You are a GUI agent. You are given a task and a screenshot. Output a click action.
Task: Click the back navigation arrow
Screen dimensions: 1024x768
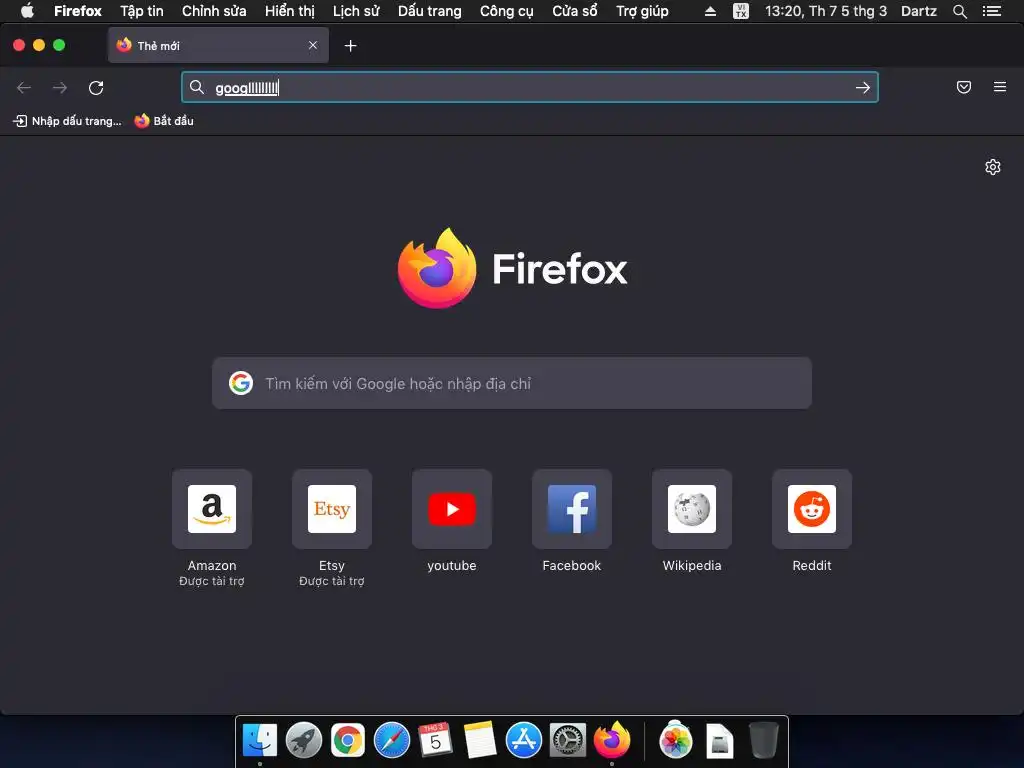pyautogui.click(x=24, y=88)
